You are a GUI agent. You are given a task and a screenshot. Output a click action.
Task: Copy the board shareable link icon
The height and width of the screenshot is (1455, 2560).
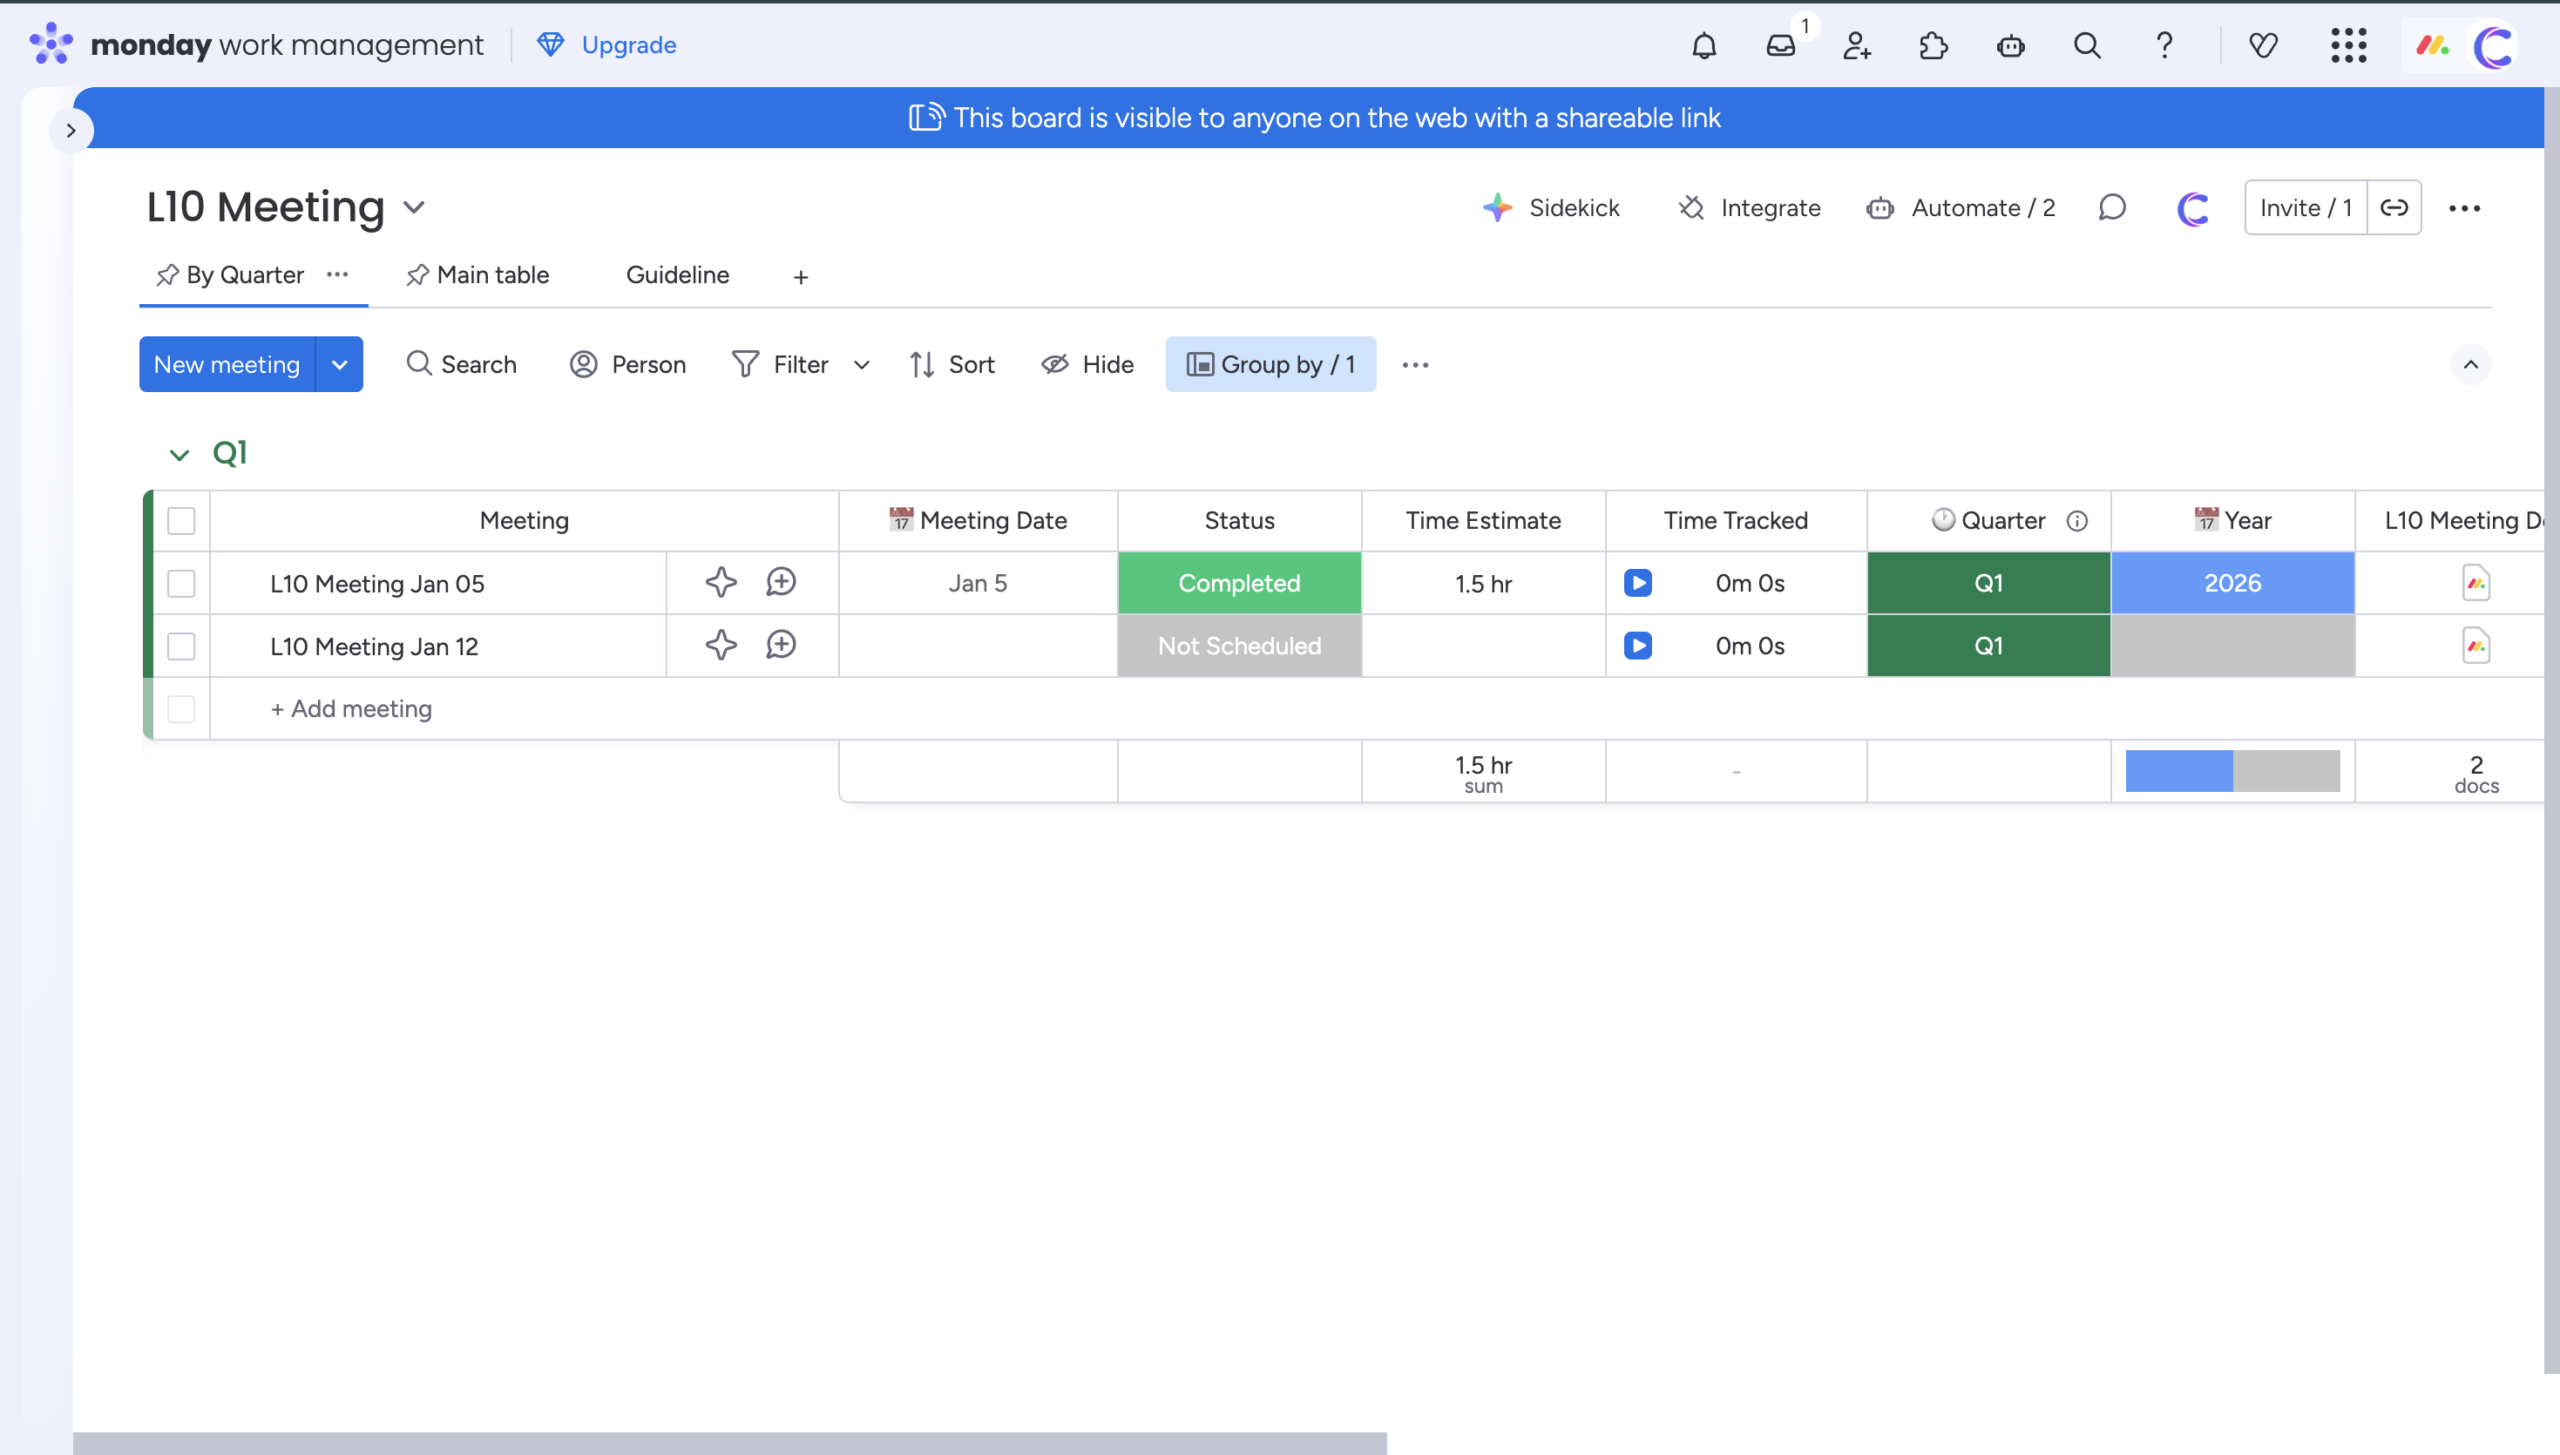point(2394,208)
